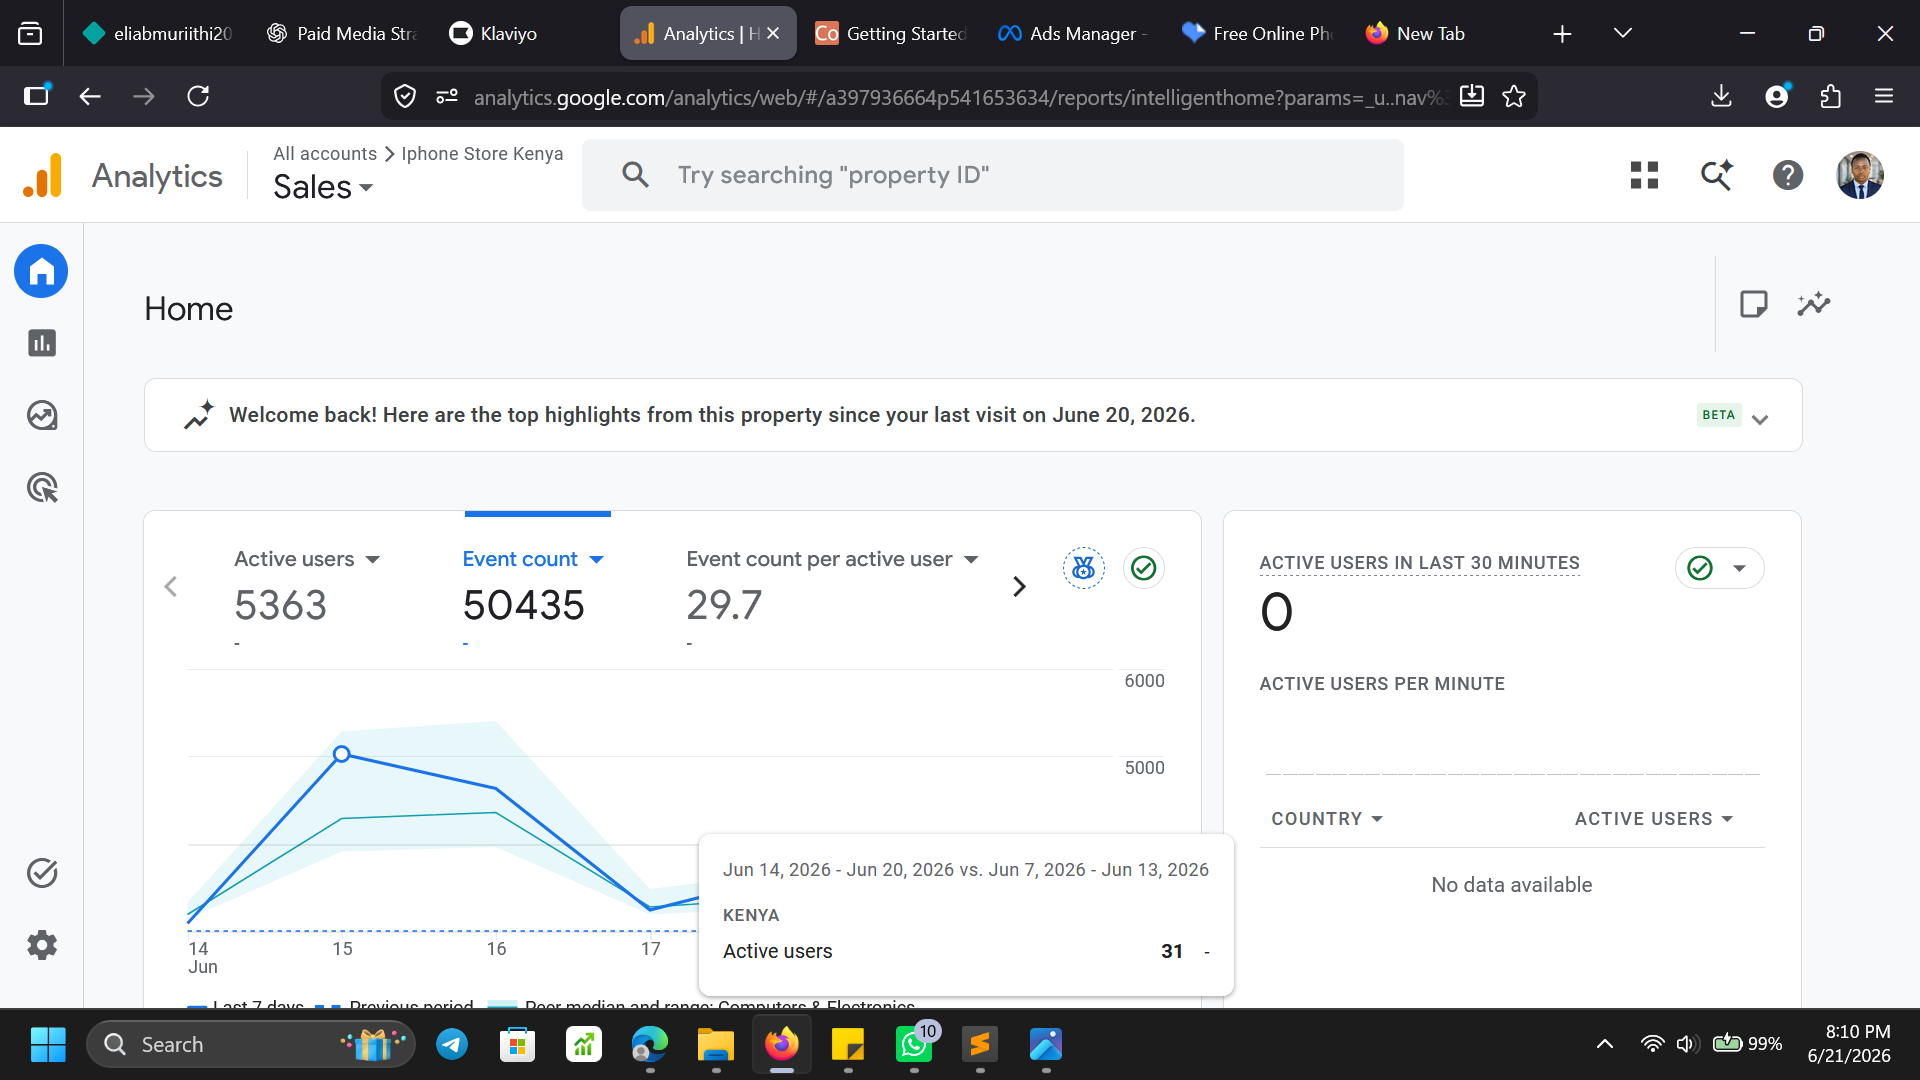The image size is (1920, 1080).
Task: Show hidden system tray icons
Action: (1605, 1044)
